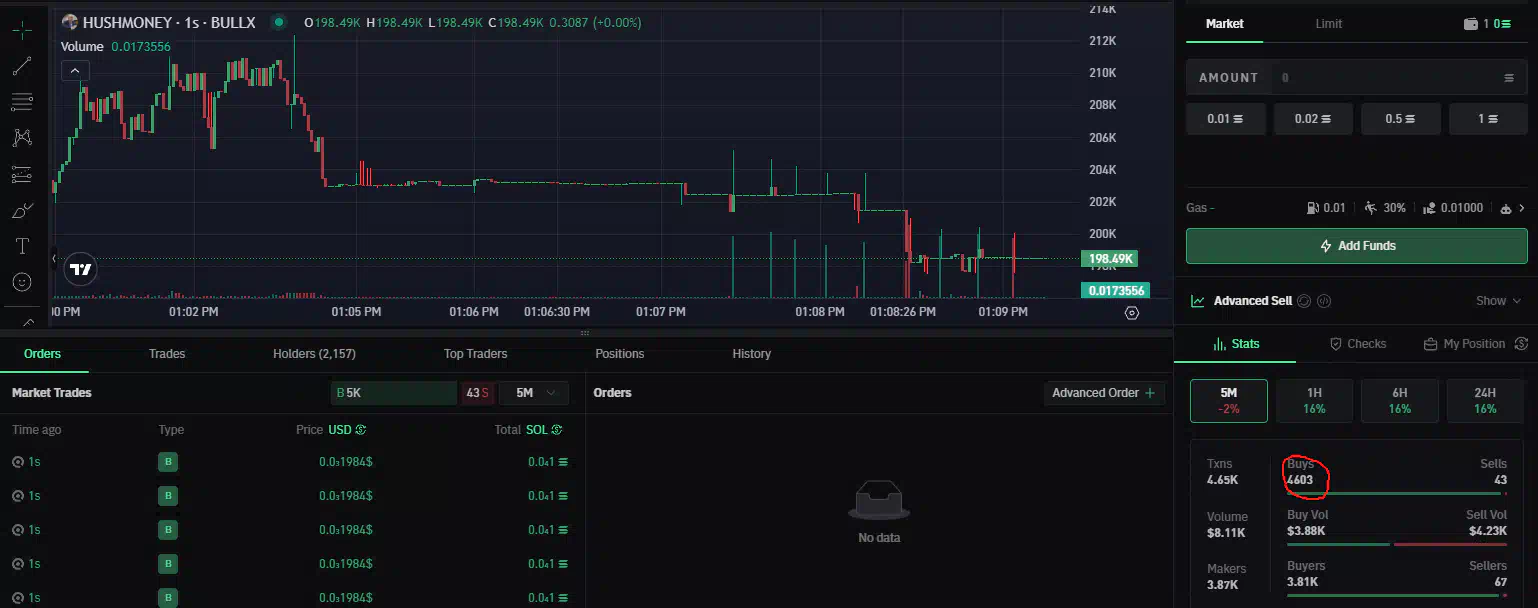Collapse the chart indicator legend
This screenshot has width=1538, height=608.
pyautogui.click(x=76, y=71)
